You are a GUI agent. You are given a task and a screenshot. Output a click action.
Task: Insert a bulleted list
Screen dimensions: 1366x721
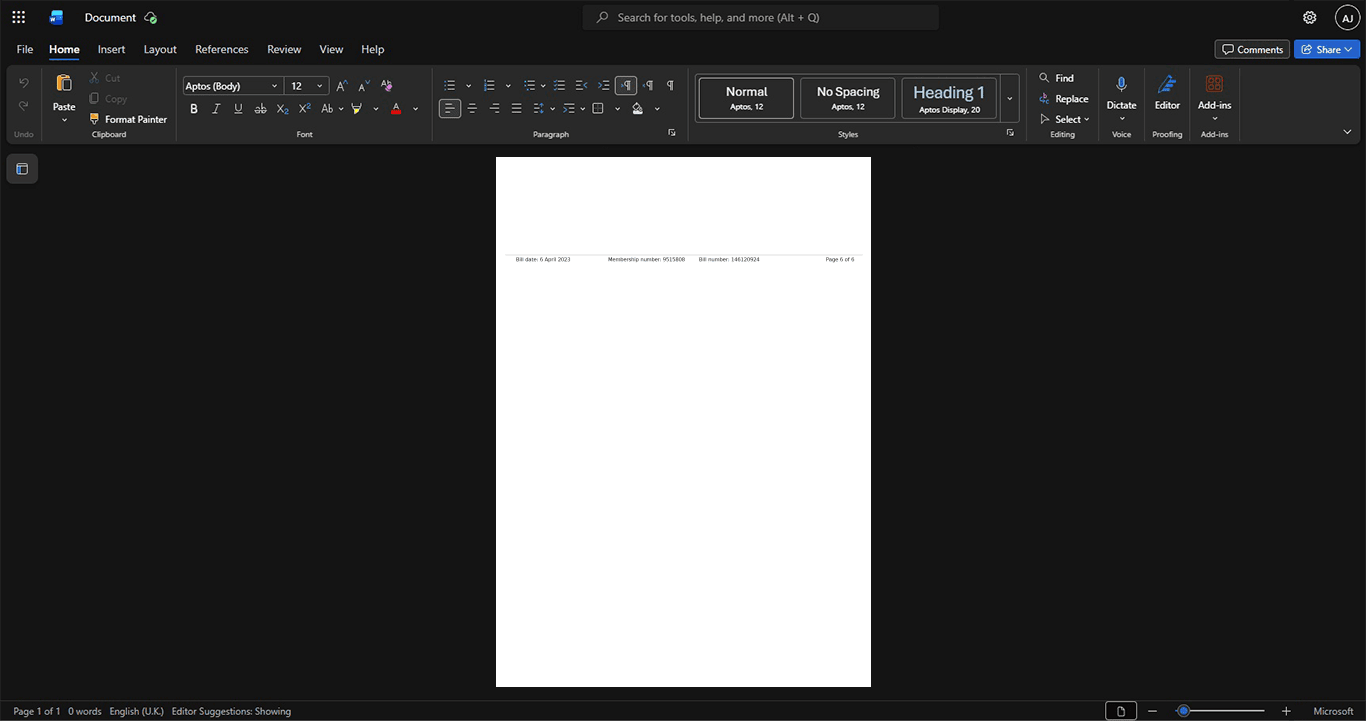pyautogui.click(x=450, y=86)
